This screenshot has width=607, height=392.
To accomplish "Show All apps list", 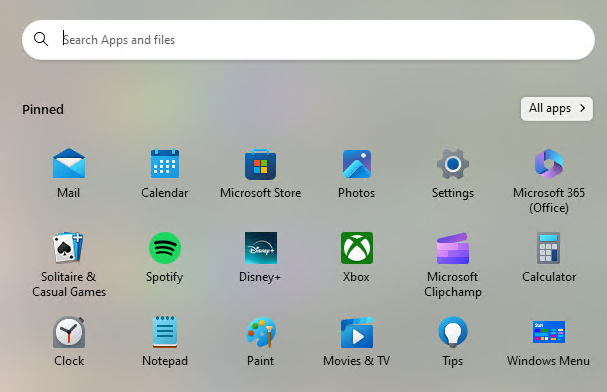I will [557, 108].
